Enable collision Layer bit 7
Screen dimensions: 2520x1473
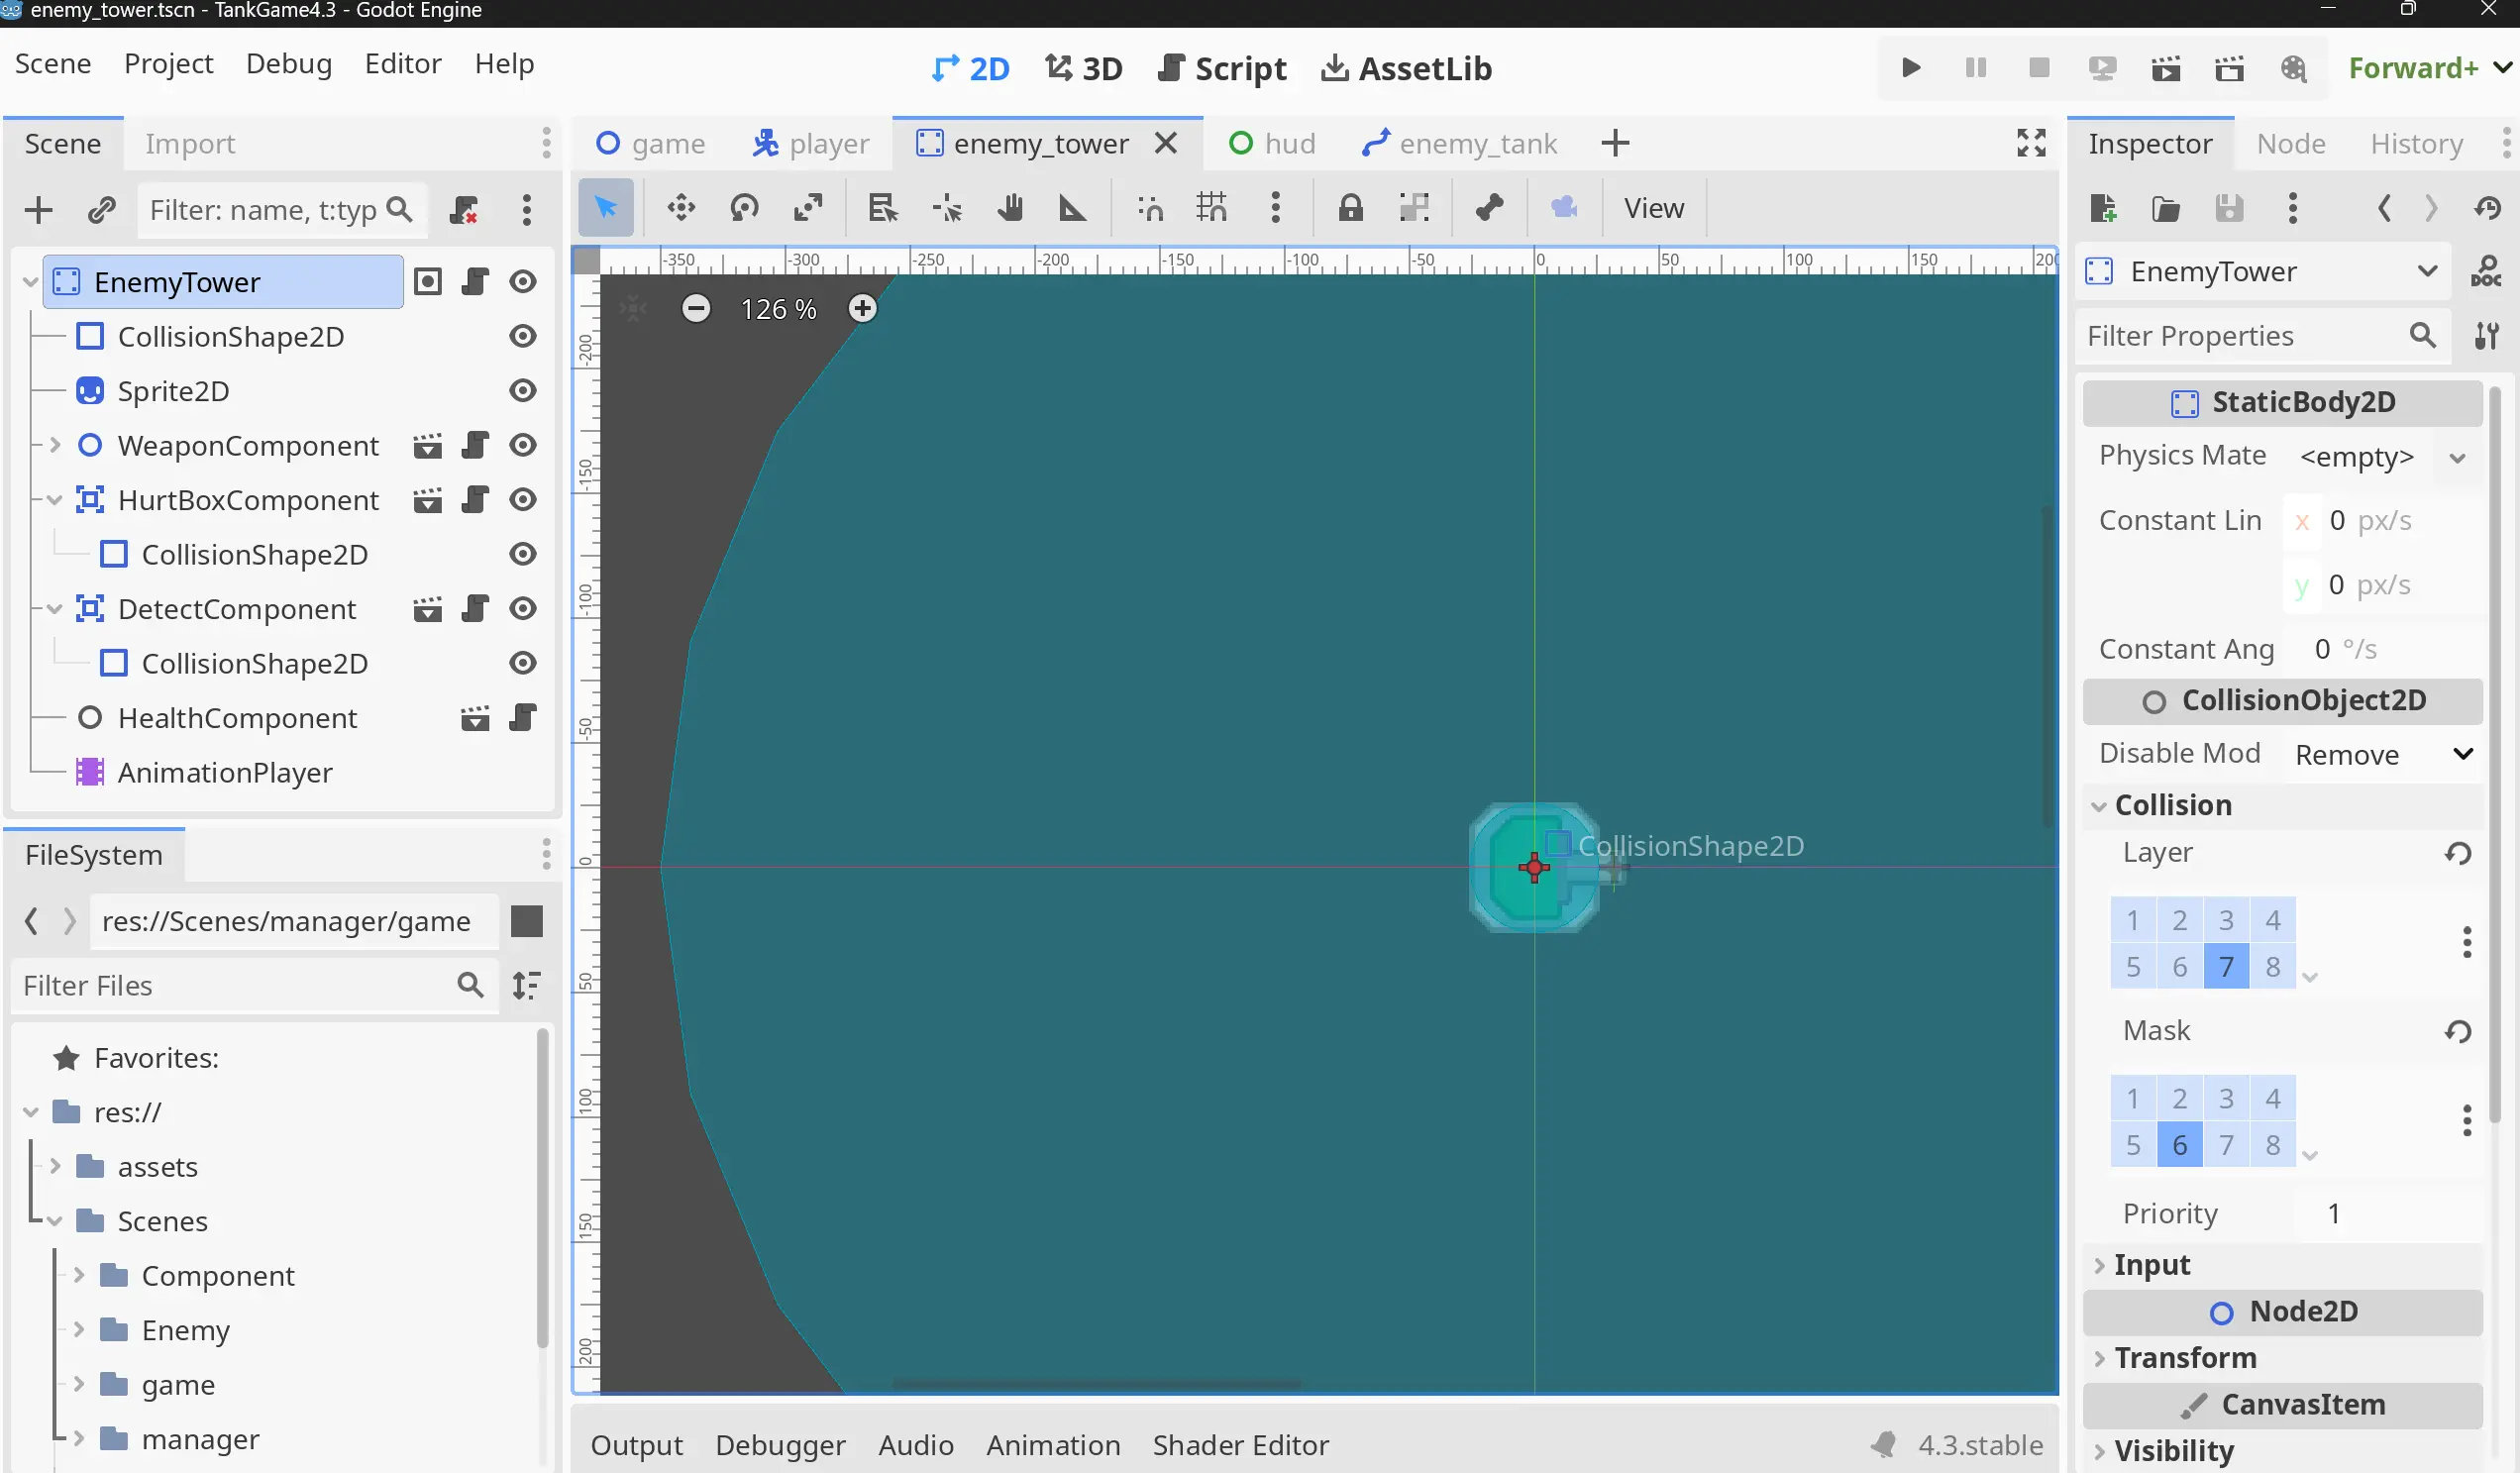(2226, 967)
